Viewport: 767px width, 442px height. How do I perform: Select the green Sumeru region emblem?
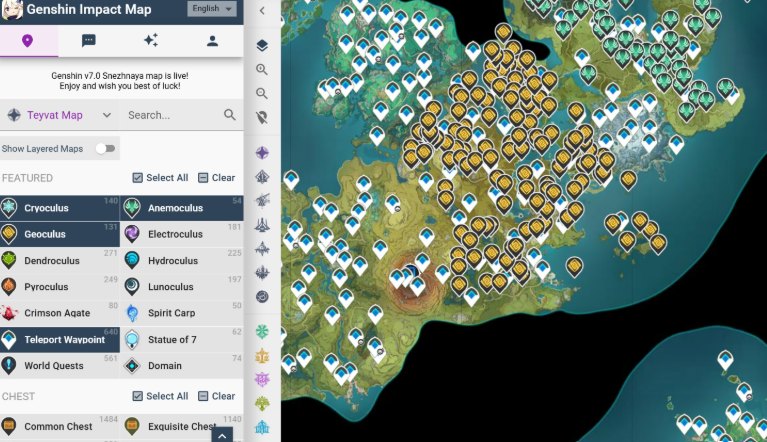tap(262, 403)
